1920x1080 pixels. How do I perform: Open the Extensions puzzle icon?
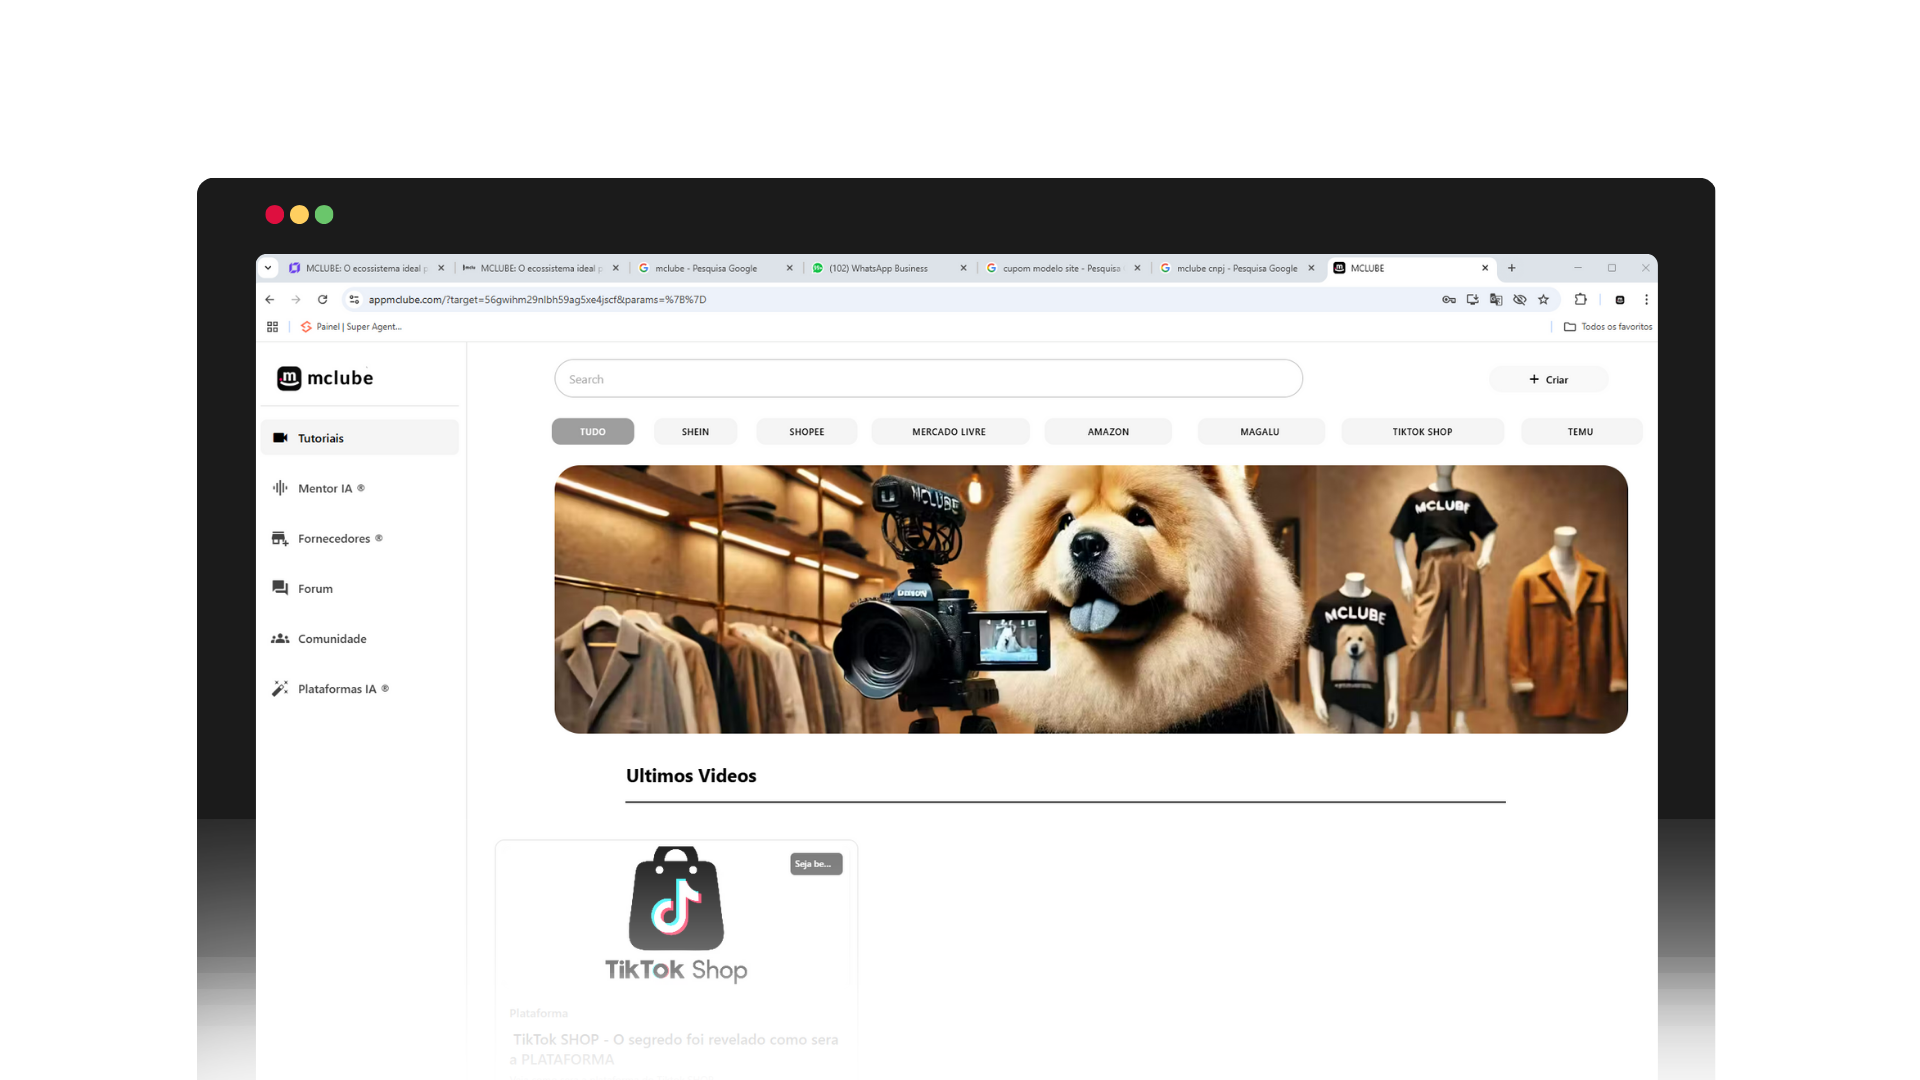(1580, 299)
